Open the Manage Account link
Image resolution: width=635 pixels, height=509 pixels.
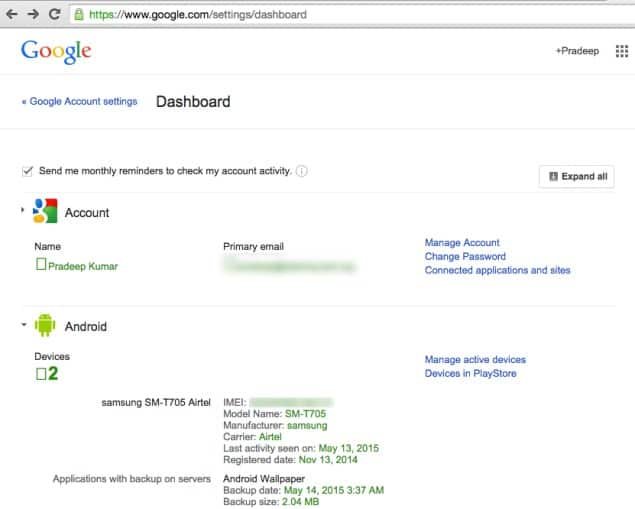[462, 243]
